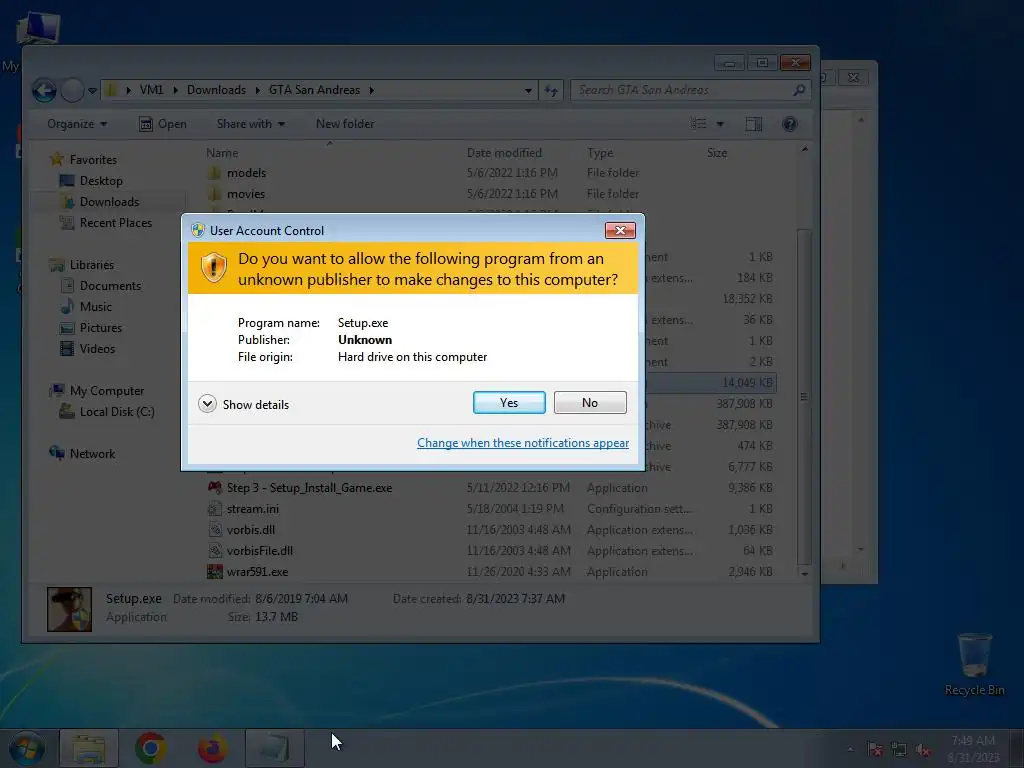This screenshot has width=1024, height=768.
Task: Select Libraries in navigation pane
Action: coord(82,264)
